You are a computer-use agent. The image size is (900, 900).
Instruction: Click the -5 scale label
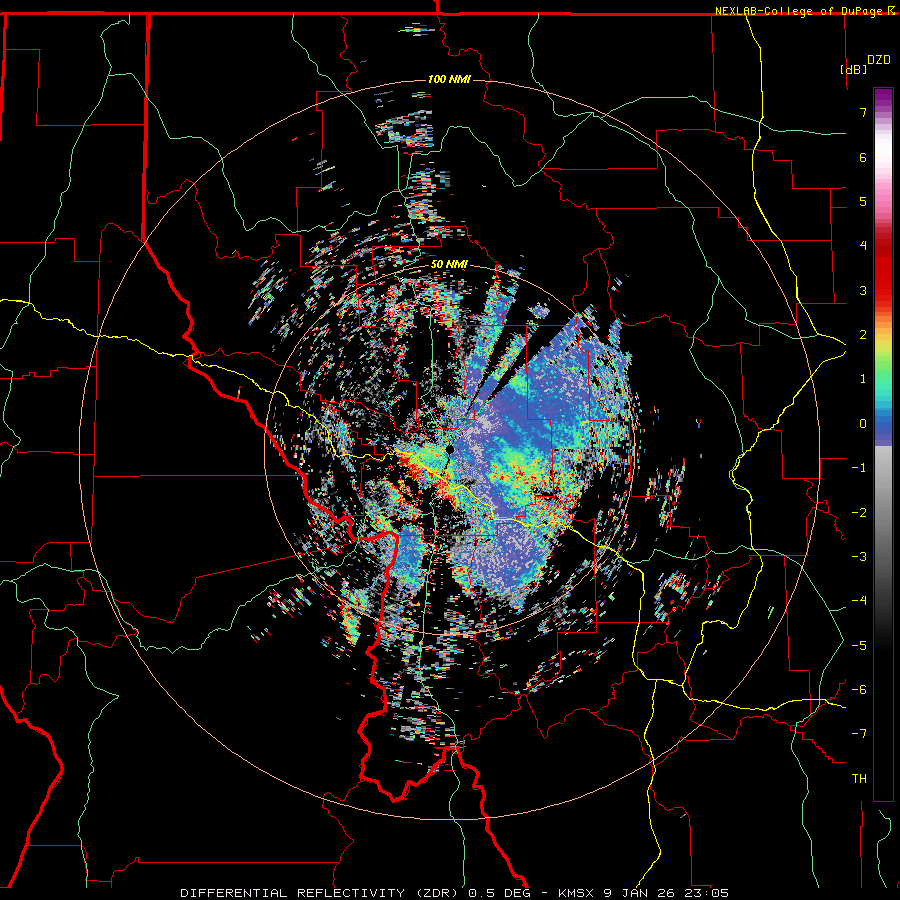coord(859,646)
